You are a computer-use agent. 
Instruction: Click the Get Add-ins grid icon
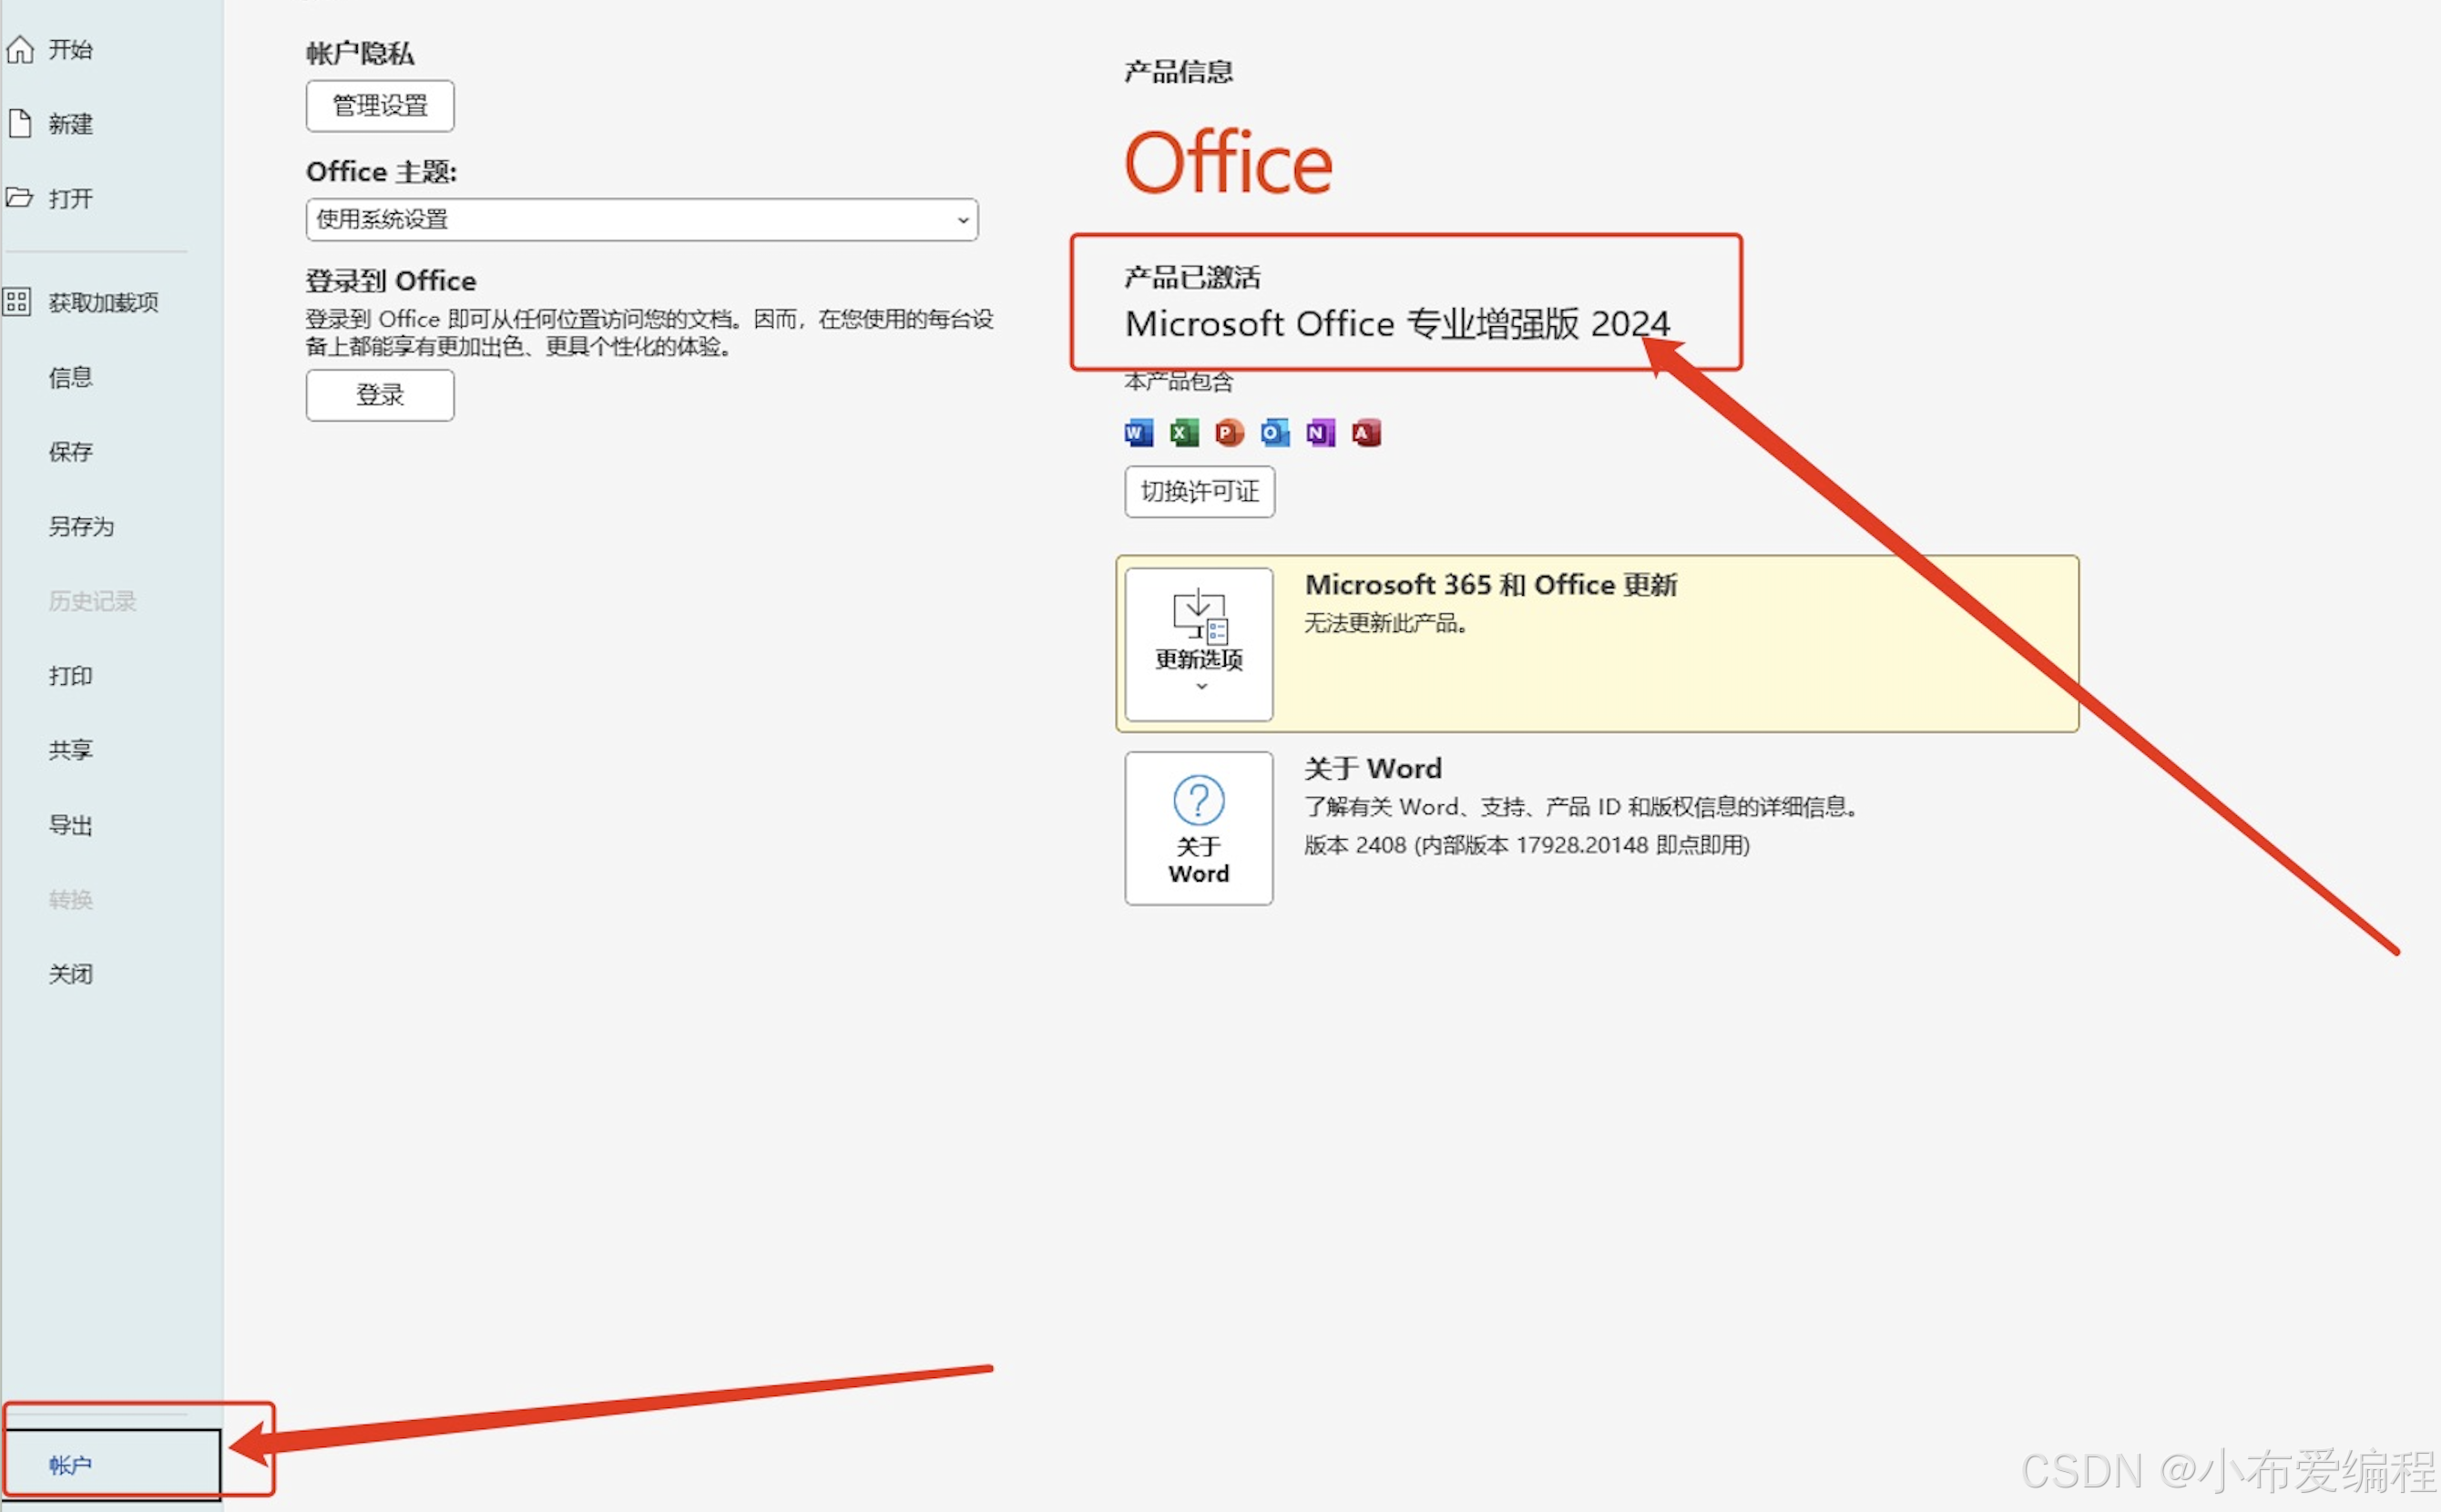pyautogui.click(x=17, y=301)
